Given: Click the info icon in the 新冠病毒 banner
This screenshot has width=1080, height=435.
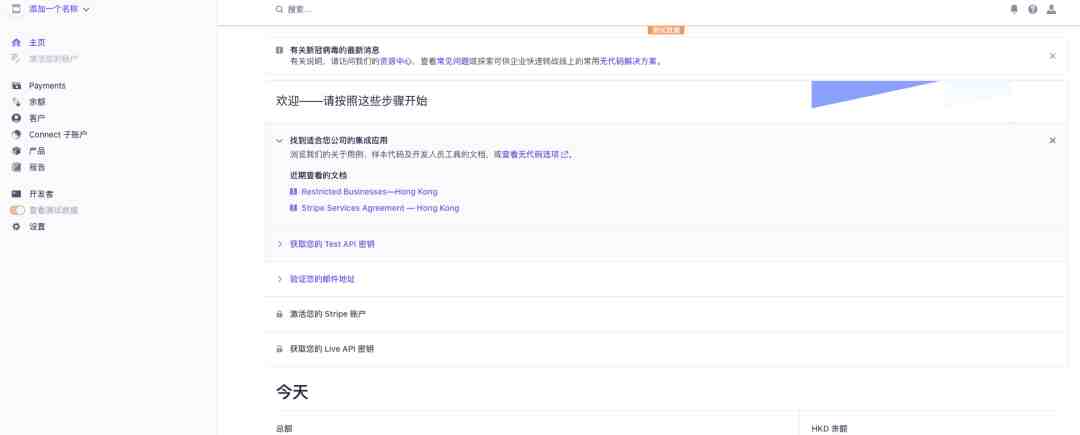Looking at the screenshot, I should coord(279,50).
